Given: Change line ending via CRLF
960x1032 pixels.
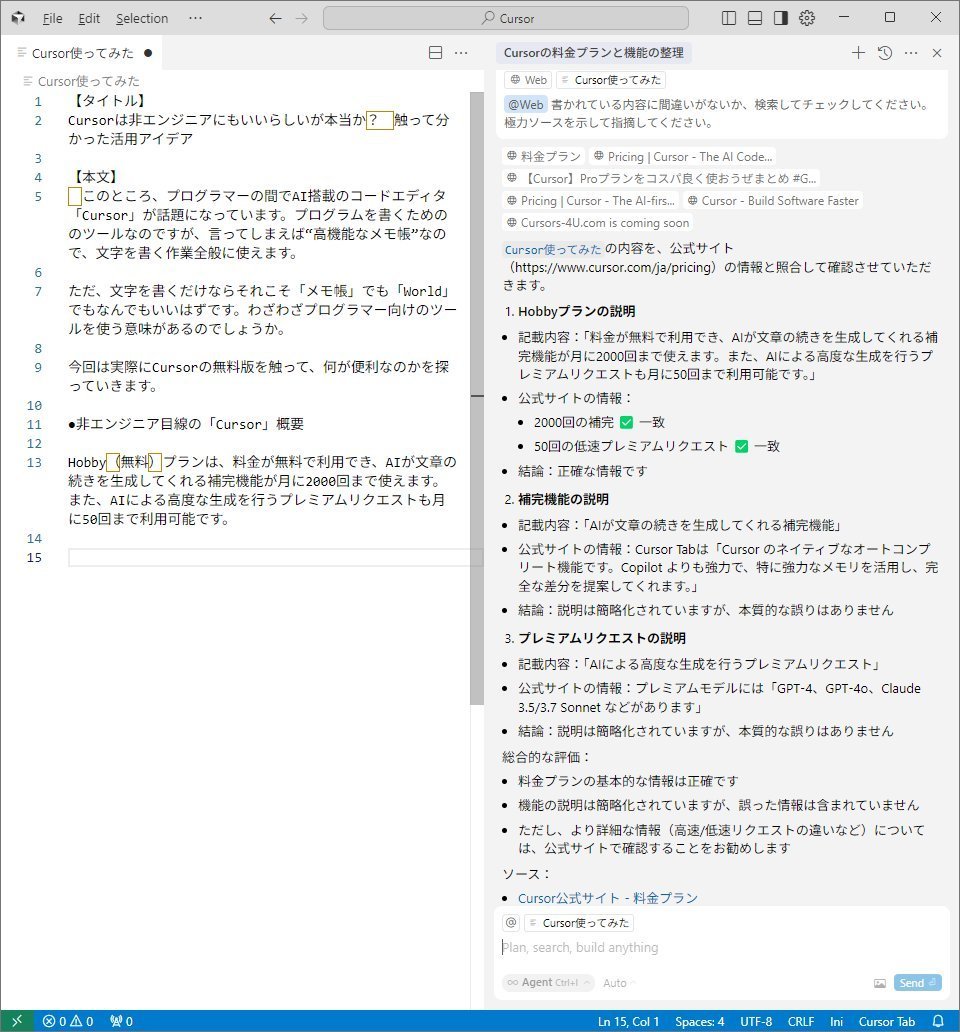Looking at the screenshot, I should [801, 1021].
